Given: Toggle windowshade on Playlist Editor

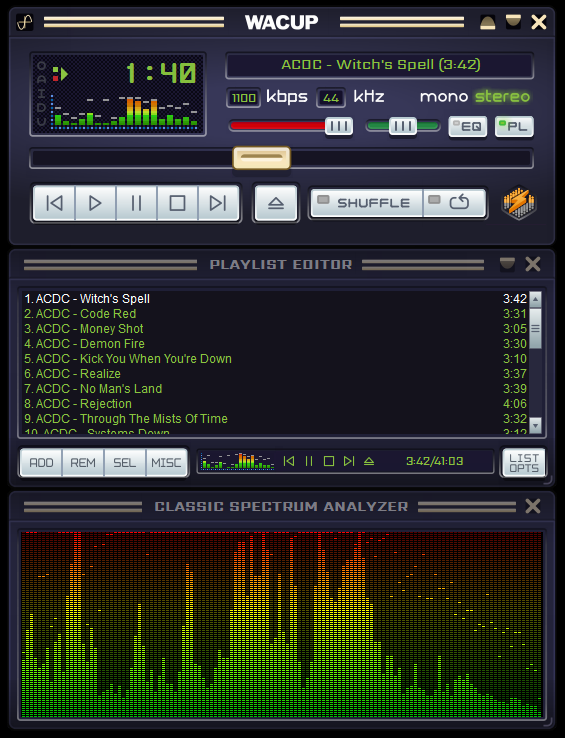Looking at the screenshot, I should (507, 264).
